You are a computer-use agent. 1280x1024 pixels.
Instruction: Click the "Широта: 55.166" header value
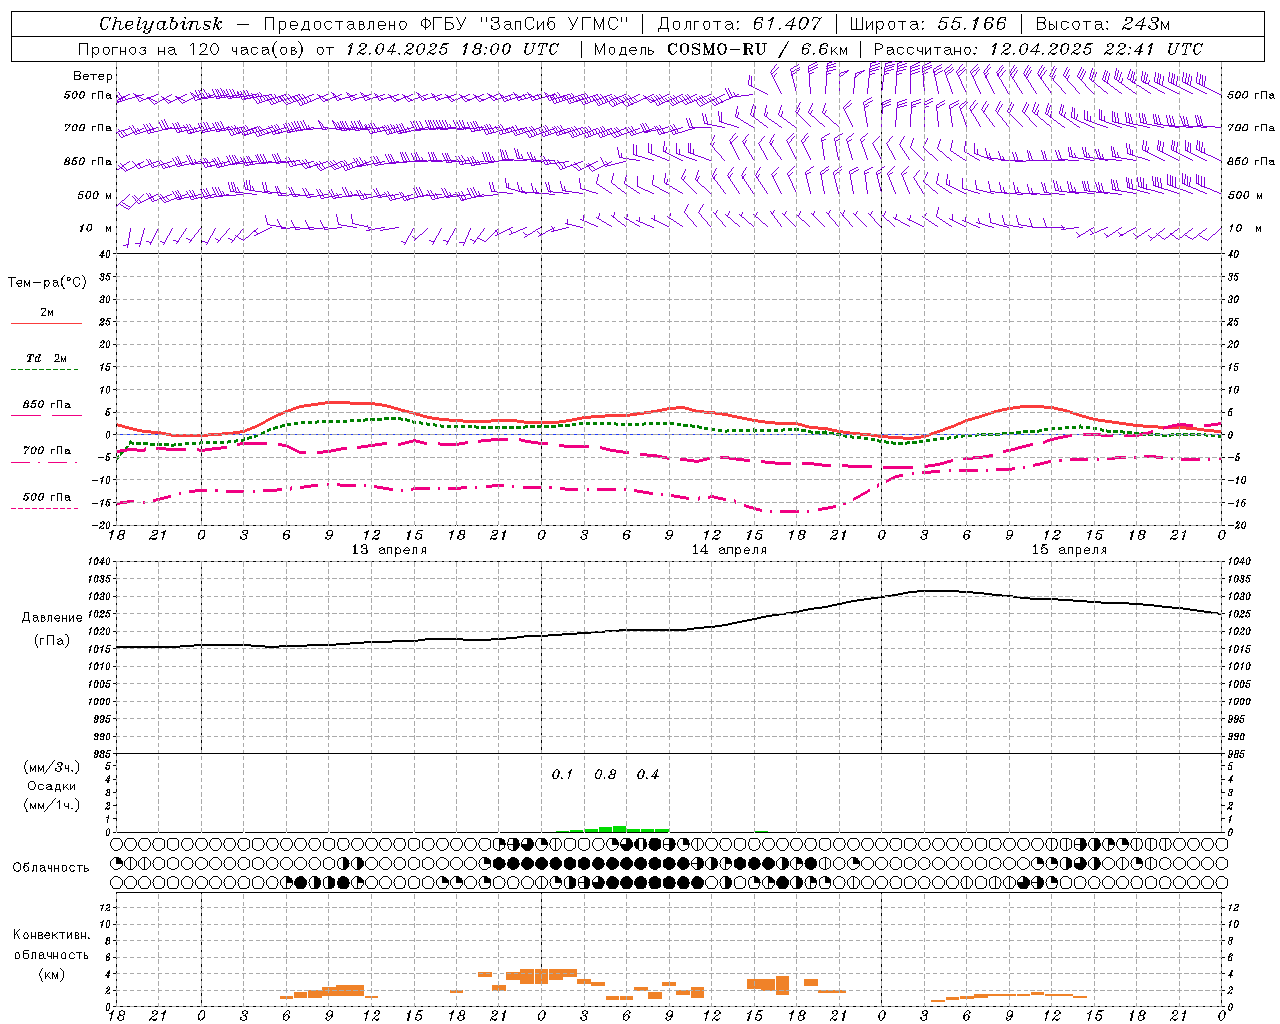(x=928, y=24)
